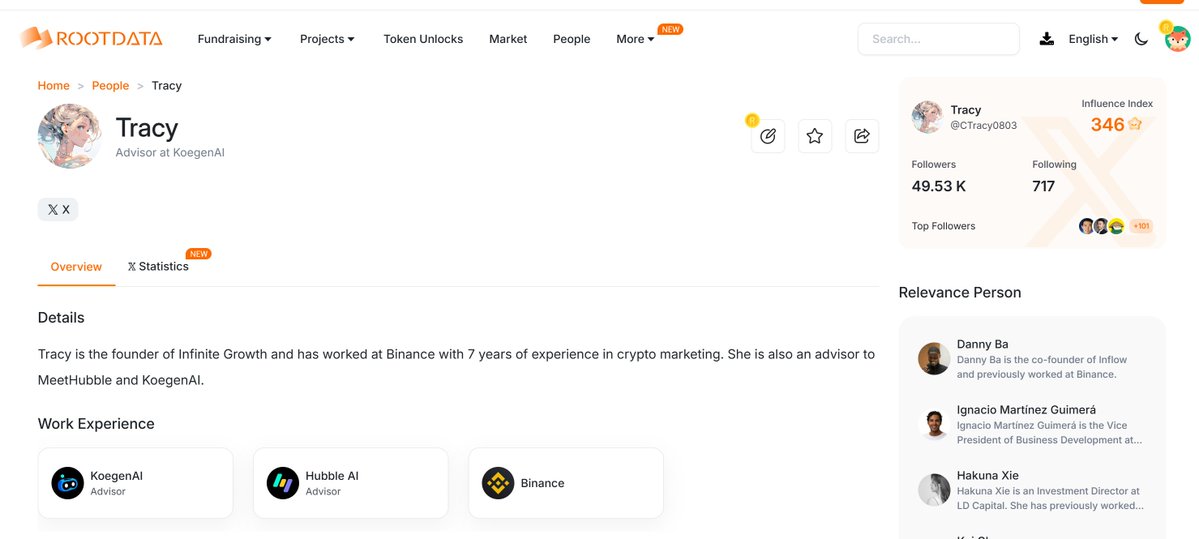Click the RootData logo
This screenshot has height=539, width=1199.
[91, 38]
